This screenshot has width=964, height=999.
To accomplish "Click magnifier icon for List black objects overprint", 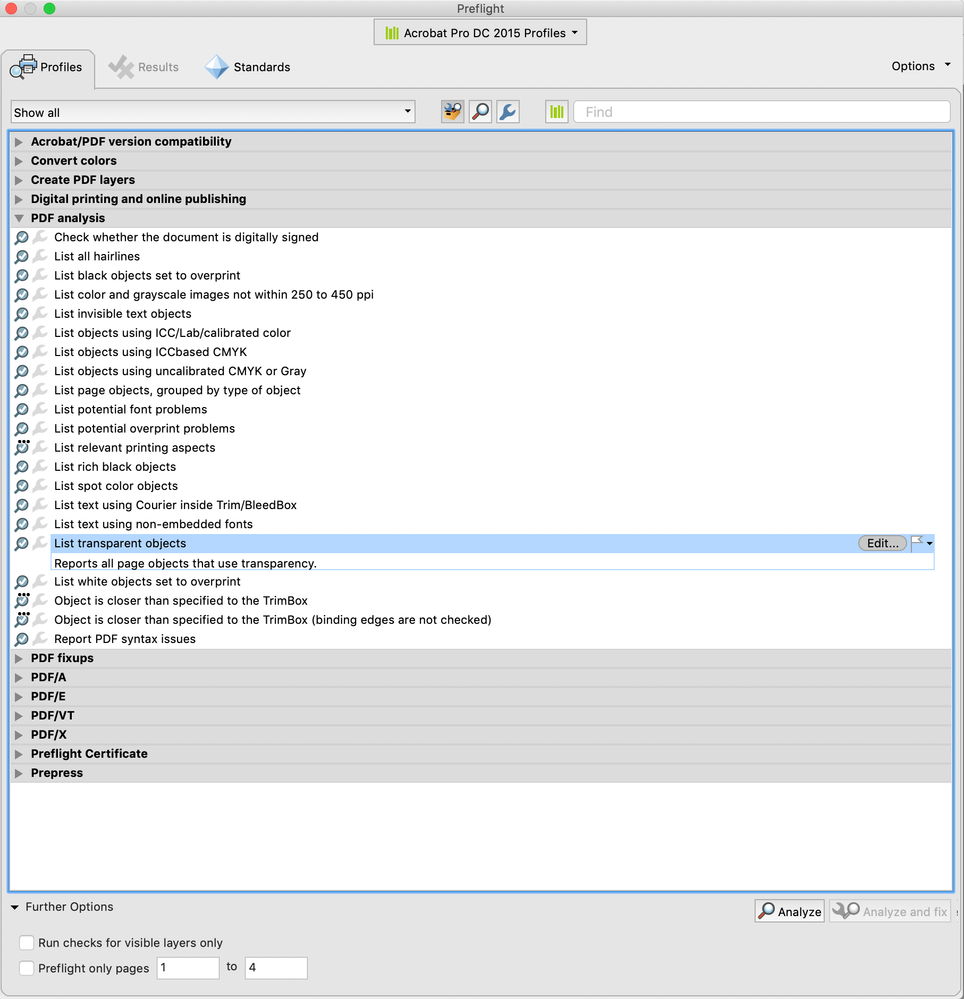I will point(22,275).
